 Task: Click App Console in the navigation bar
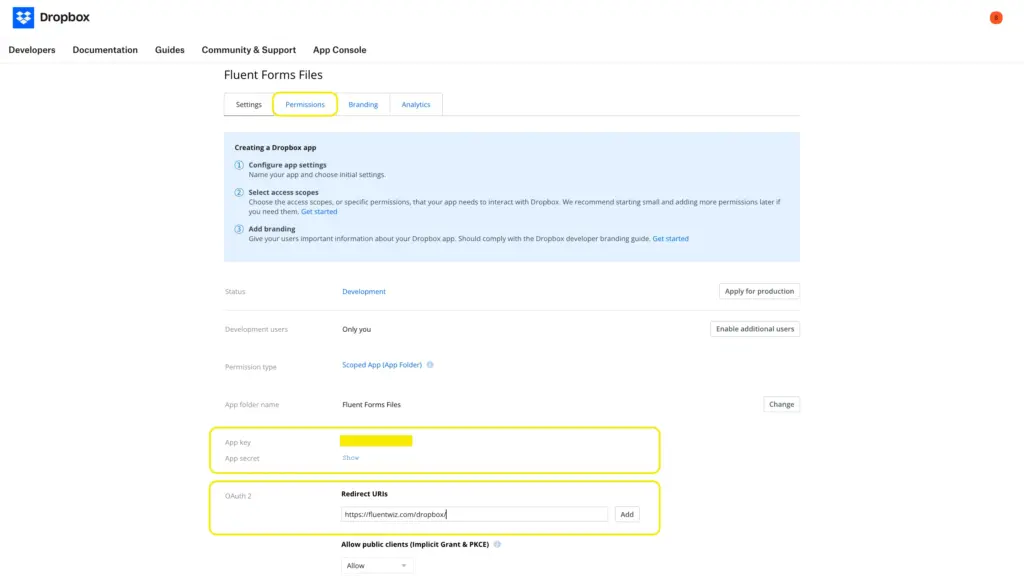pos(340,49)
